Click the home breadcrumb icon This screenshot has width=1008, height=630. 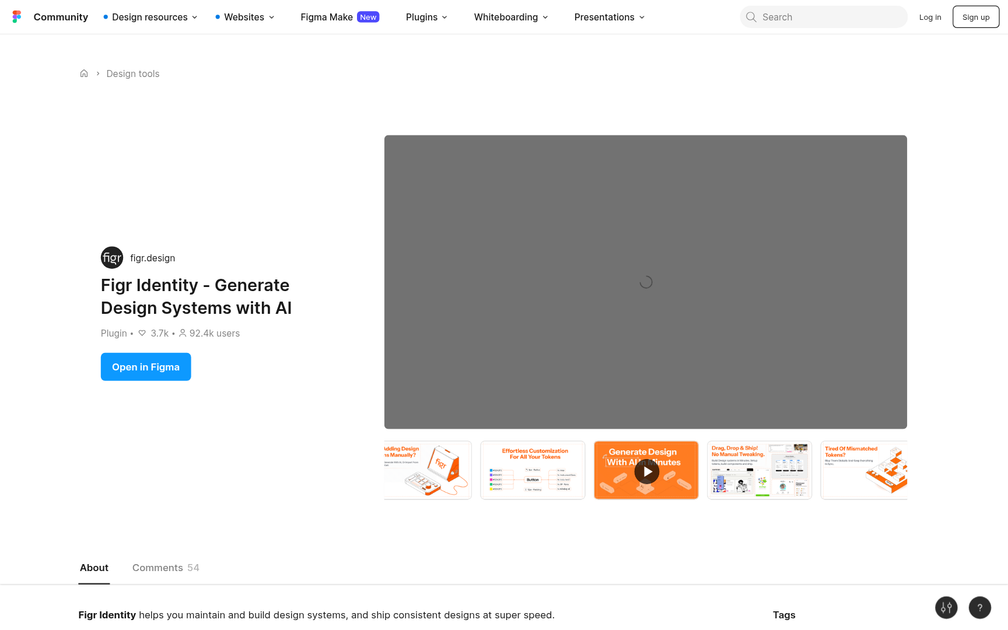point(84,73)
